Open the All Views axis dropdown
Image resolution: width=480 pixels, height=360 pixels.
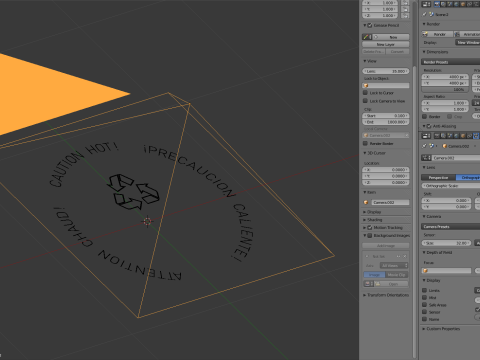[394, 266]
